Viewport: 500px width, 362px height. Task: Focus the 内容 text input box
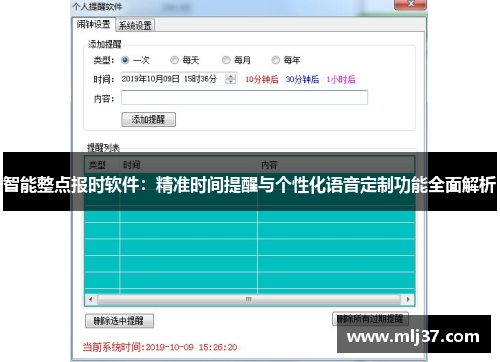click(244, 98)
